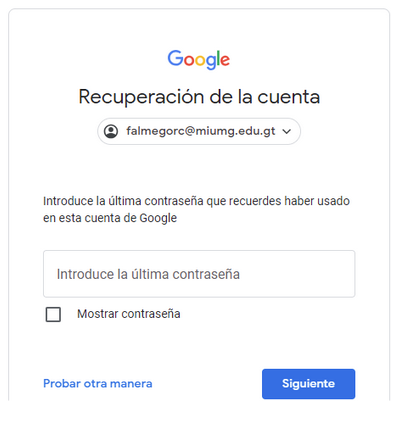The height and width of the screenshot is (421, 404).
Task: Click the red letter e of the logo
Action: click(x=225, y=60)
